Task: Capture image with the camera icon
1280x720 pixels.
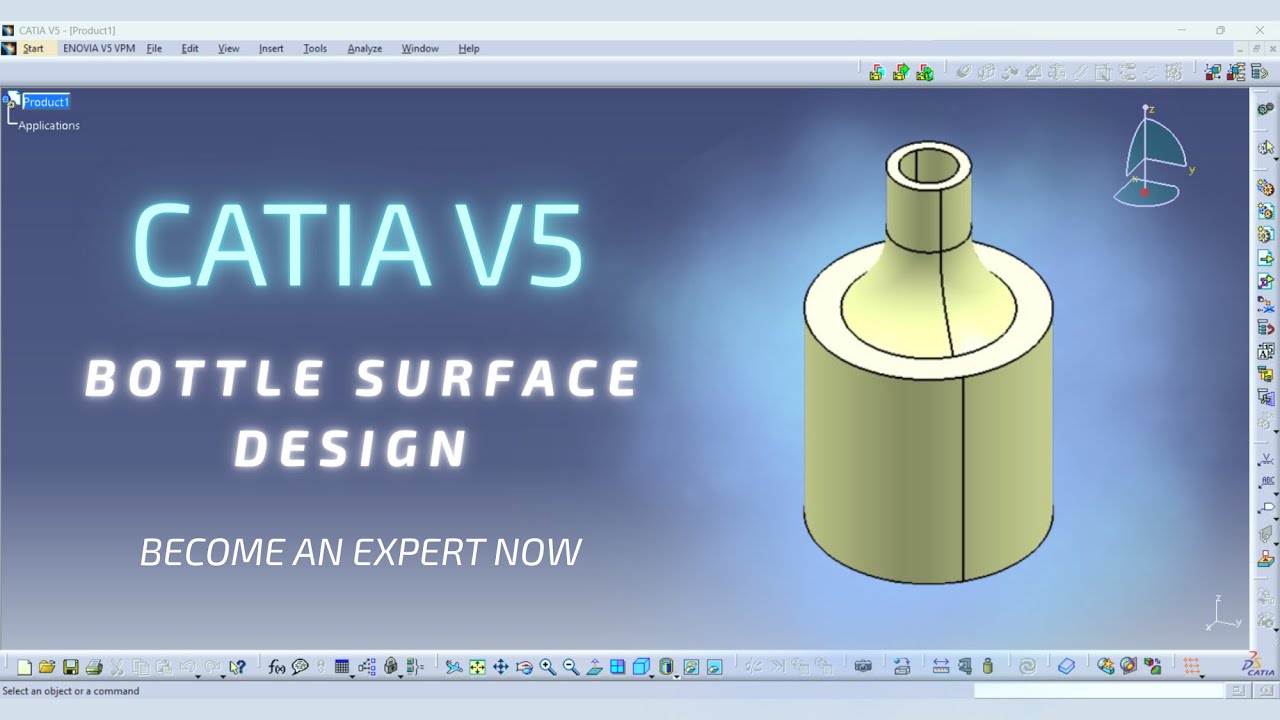Action: click(863, 667)
